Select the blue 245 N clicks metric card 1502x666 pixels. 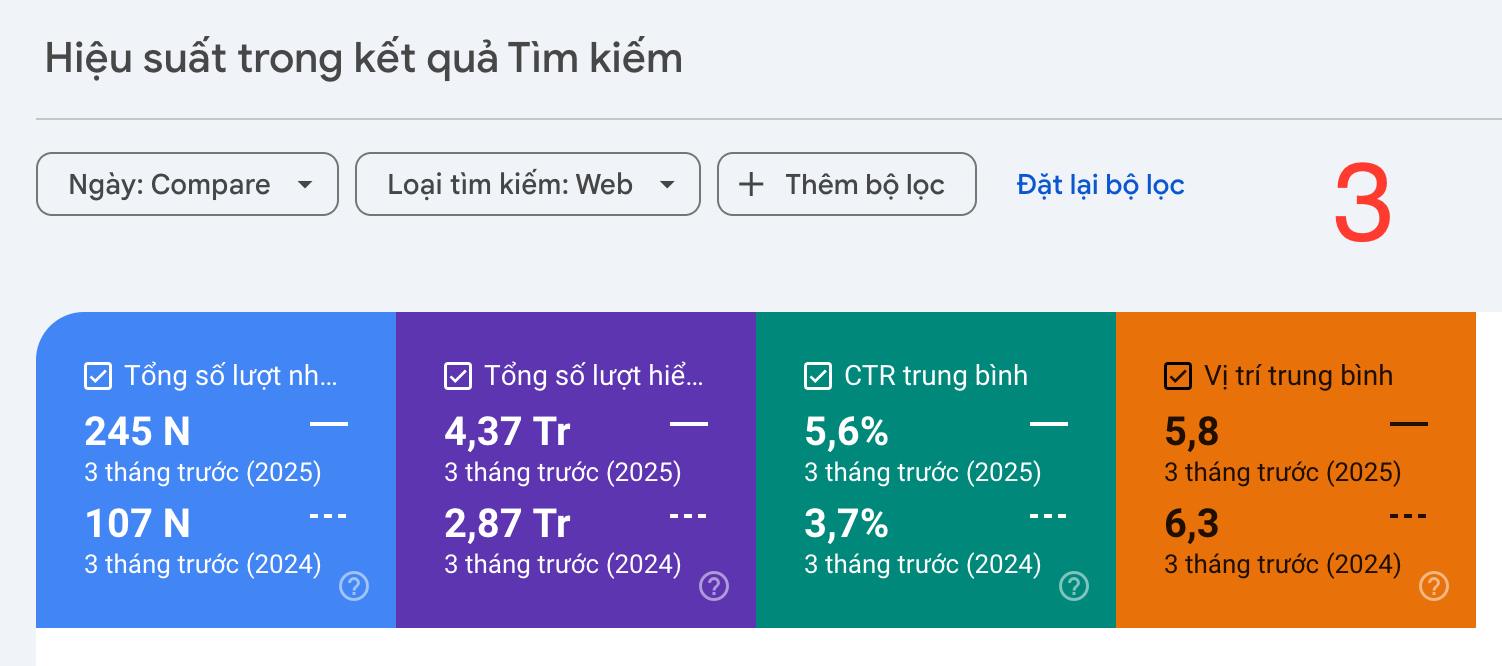216,470
